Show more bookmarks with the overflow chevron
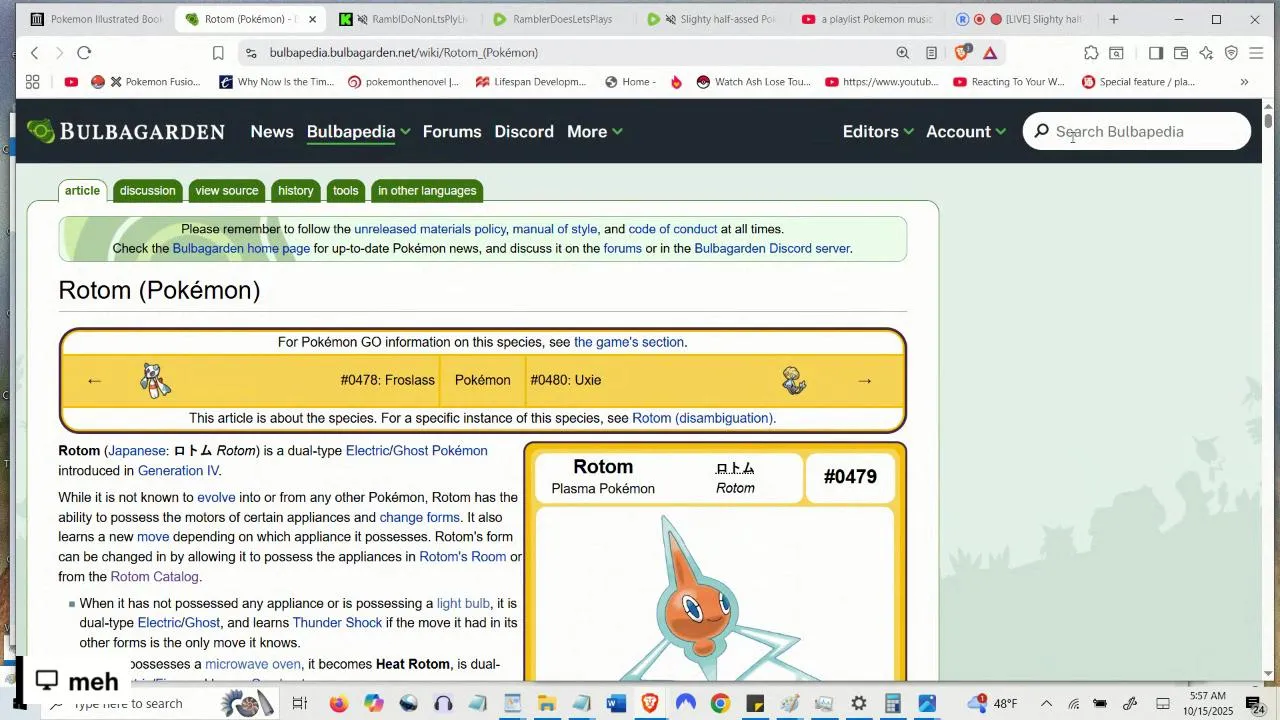1280x720 pixels. coord(1244,82)
